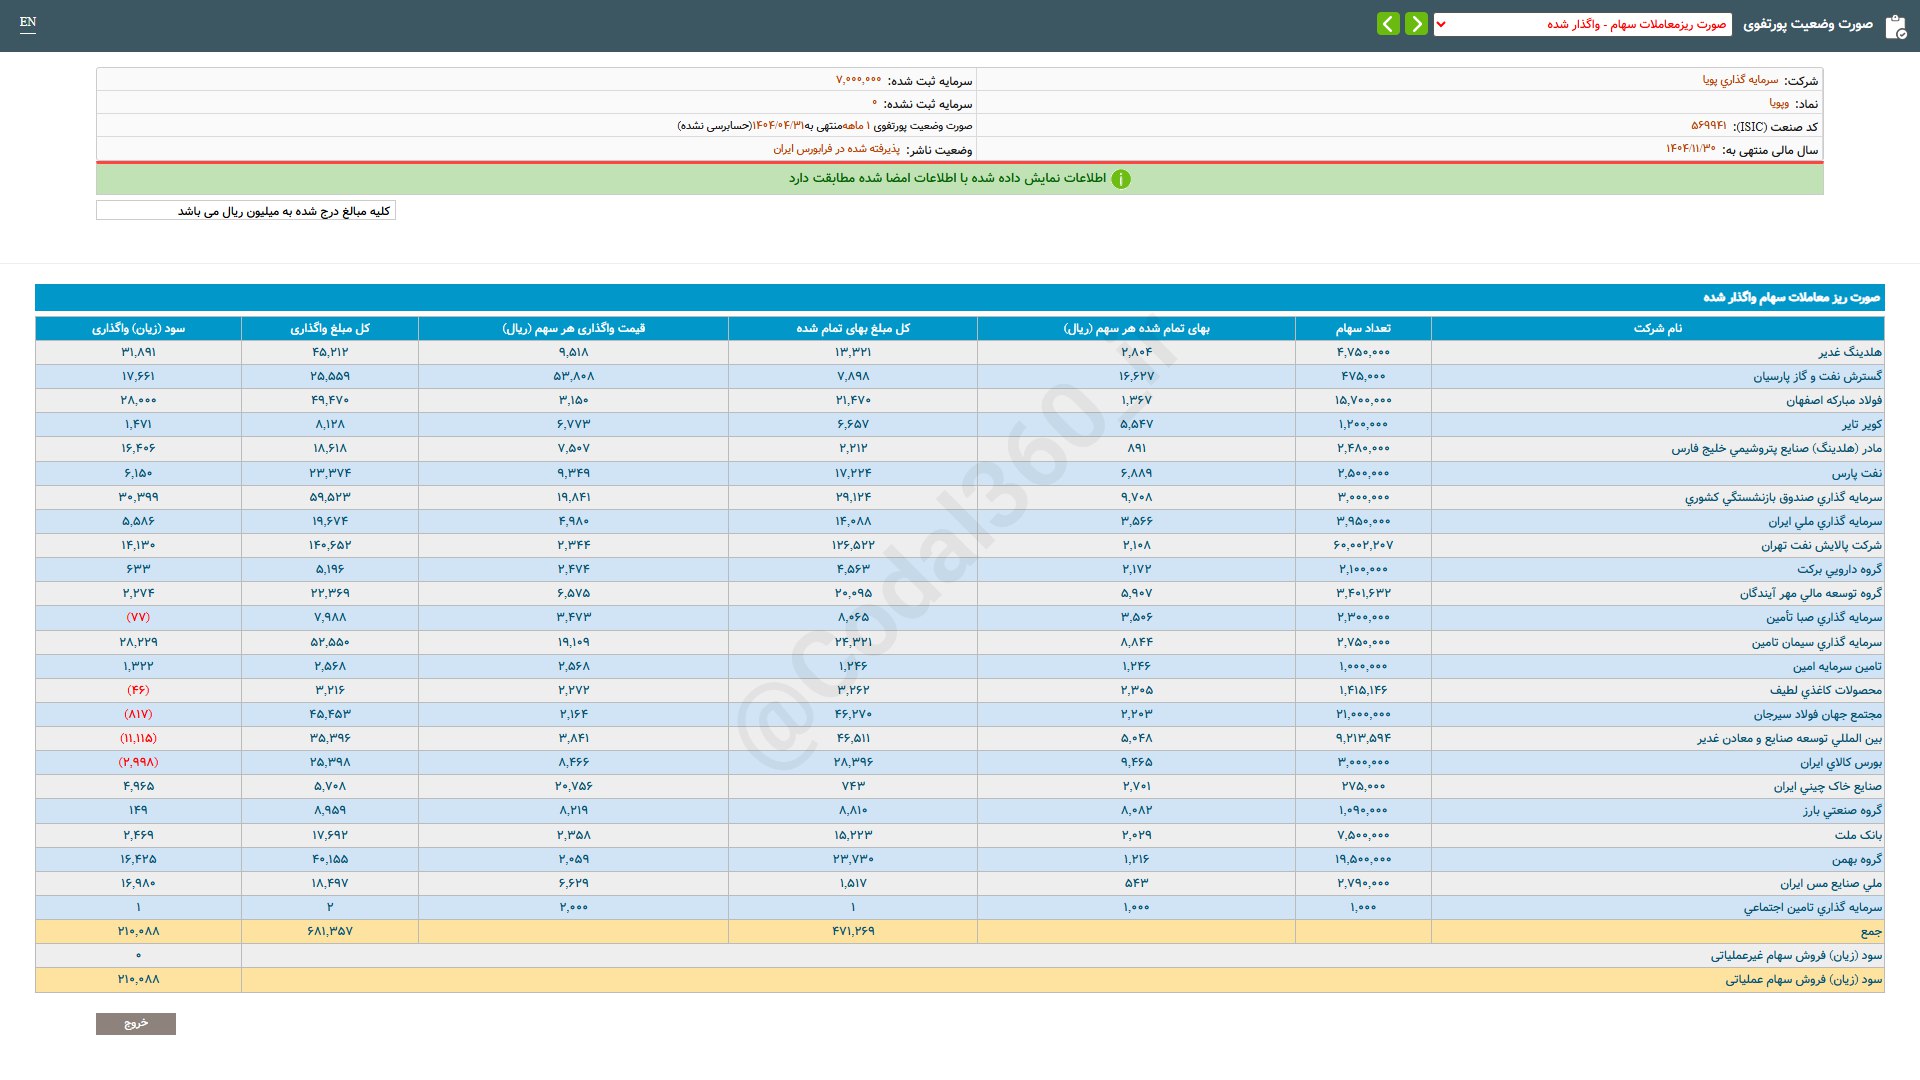The height and width of the screenshot is (1080, 1920).
Task: Switch language with the EN link
Action: [28, 22]
